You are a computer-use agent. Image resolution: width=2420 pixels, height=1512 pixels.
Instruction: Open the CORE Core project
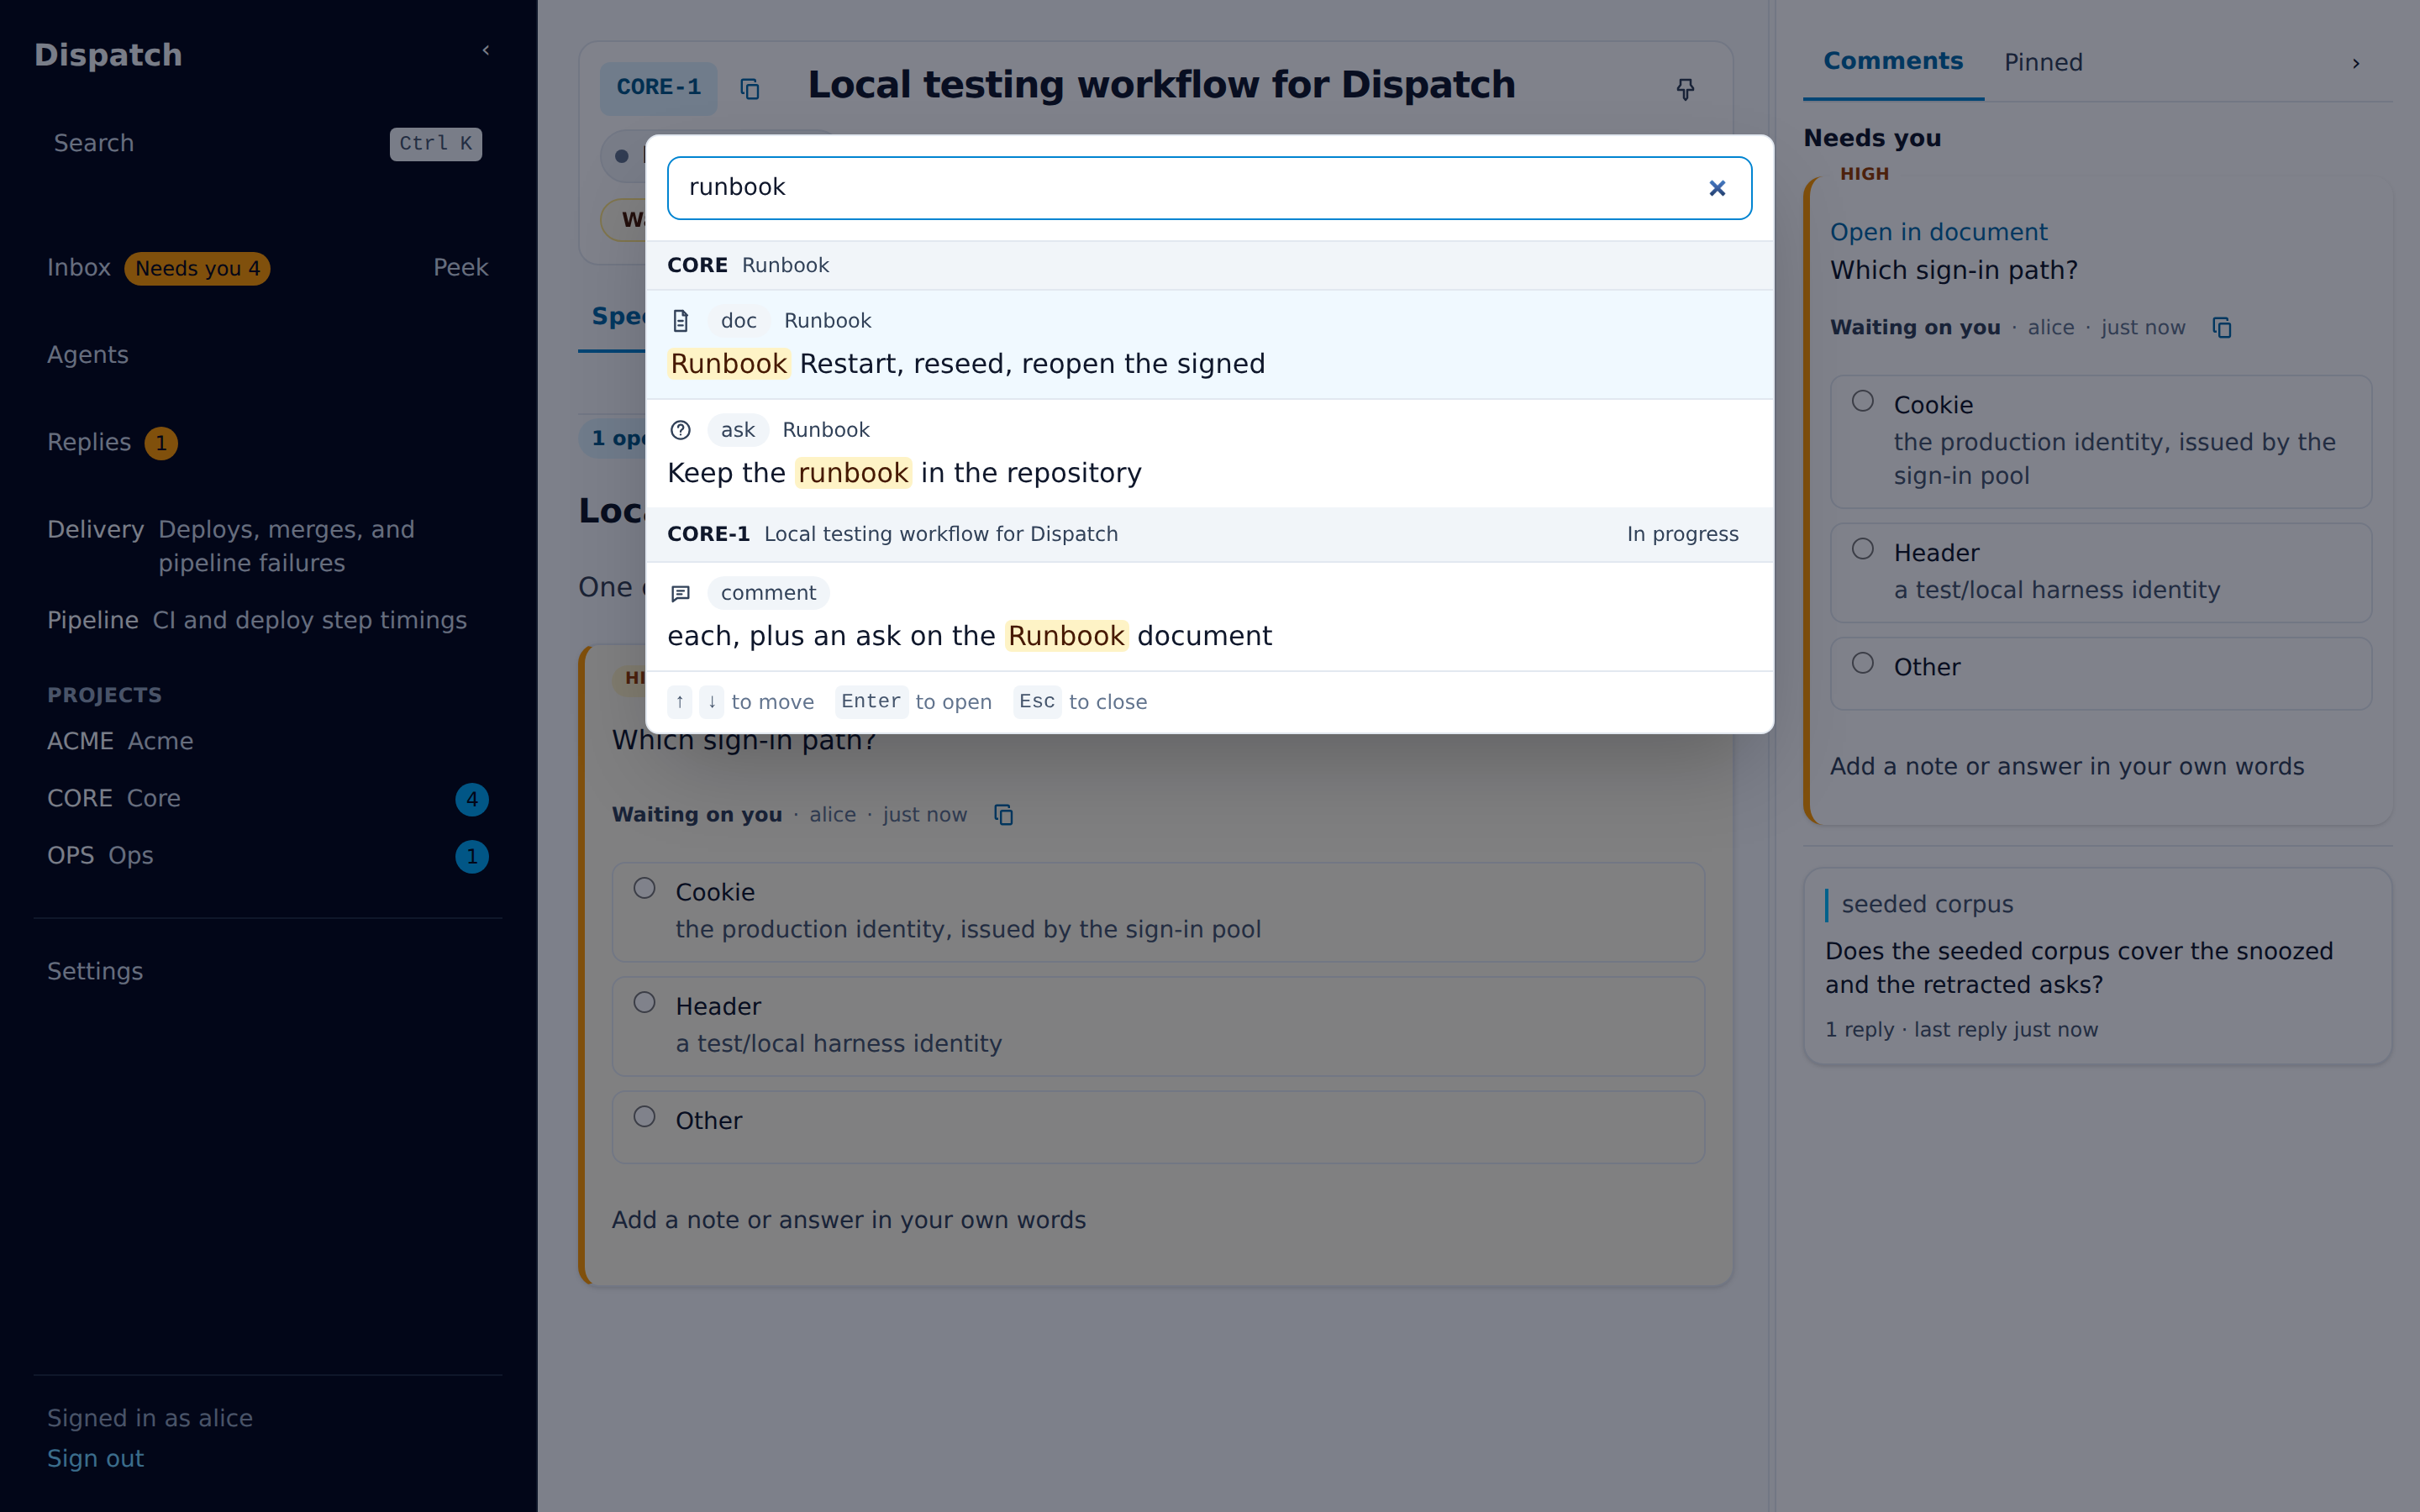coord(267,798)
